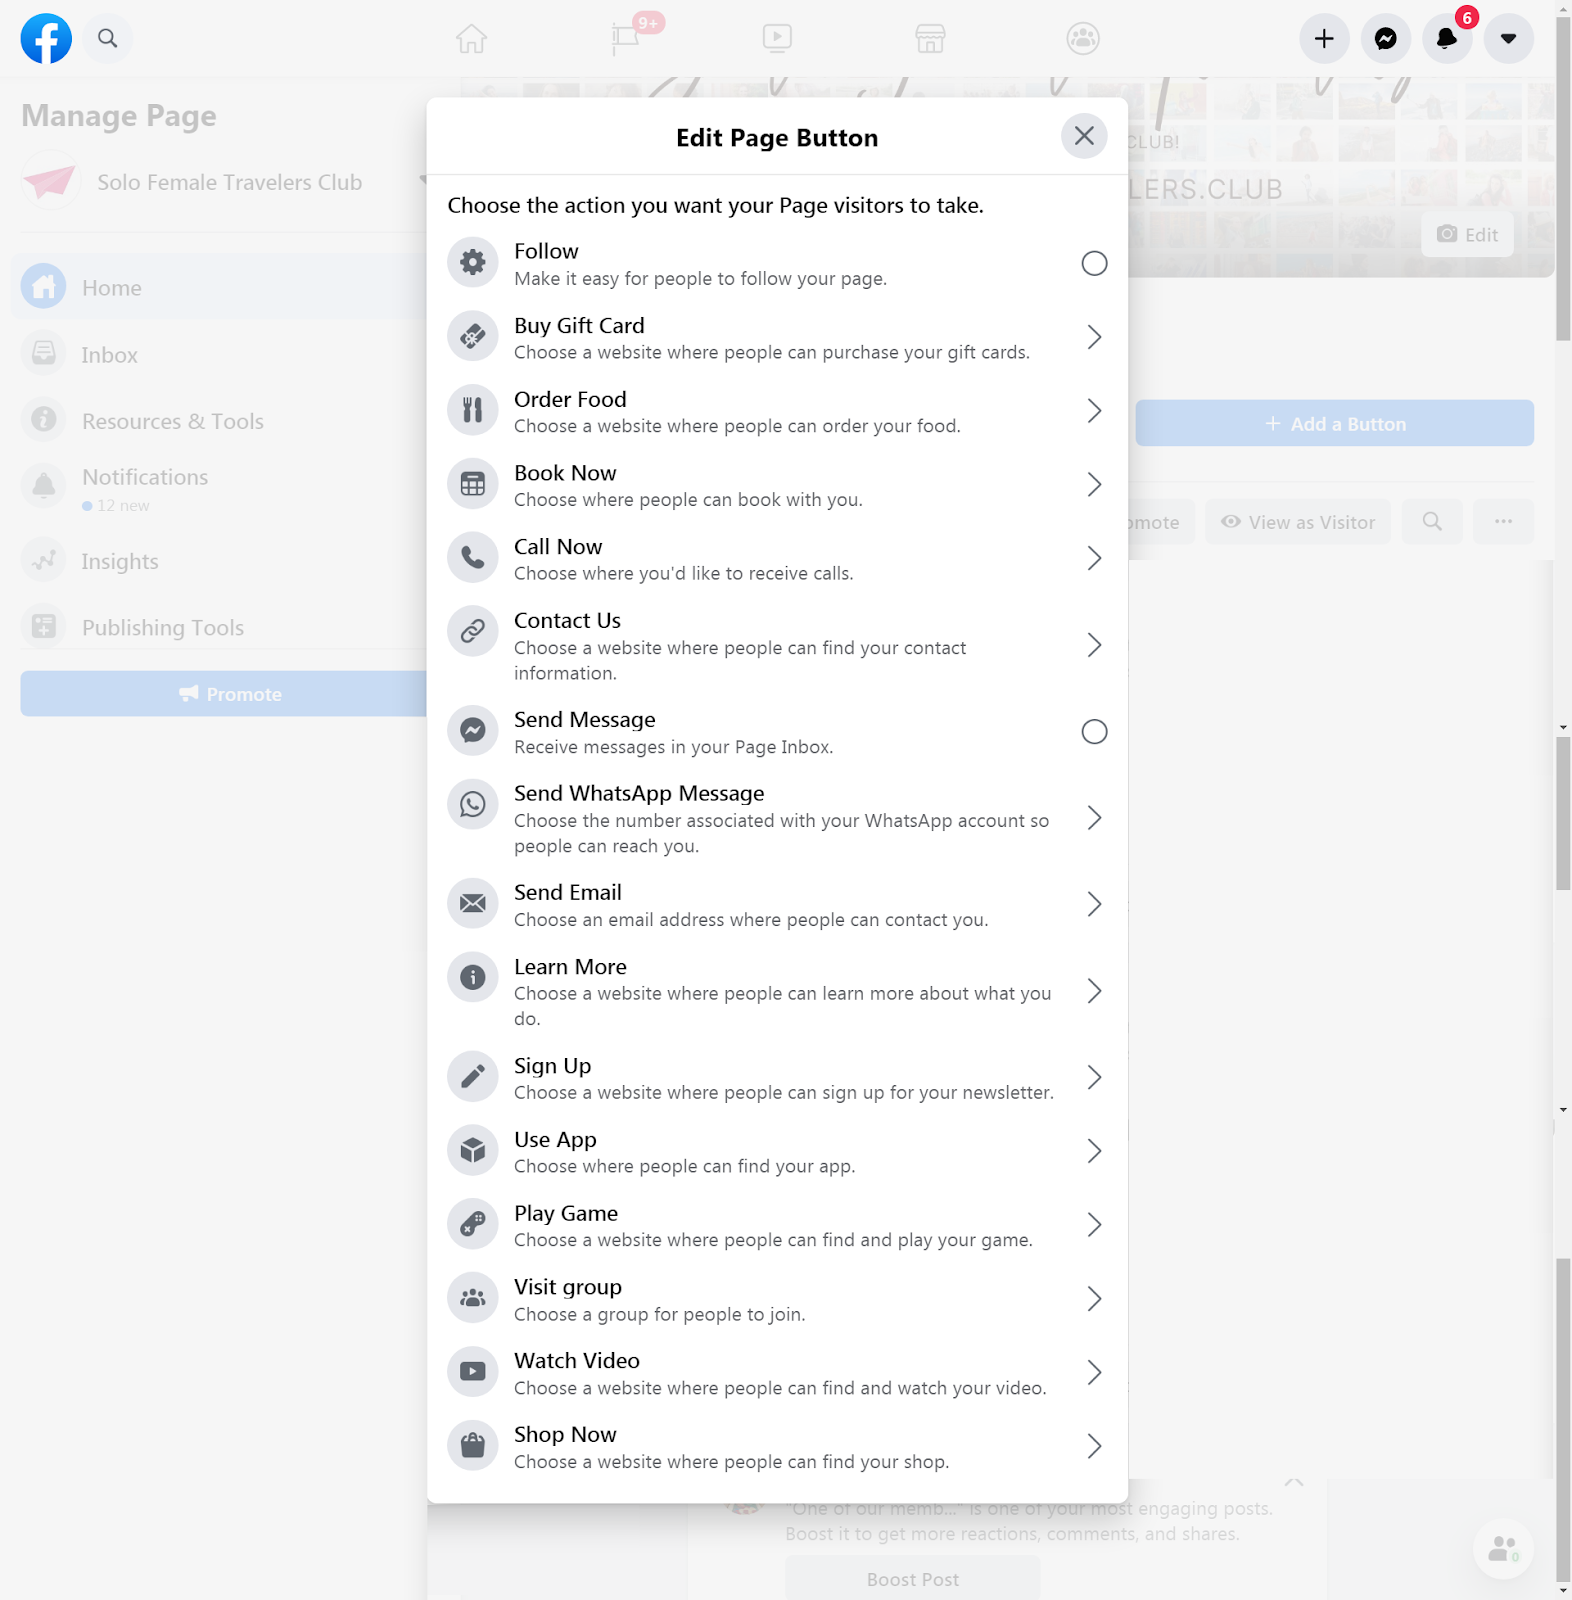Search the page using the magnifier button
This screenshot has width=1572, height=1600.
(1432, 522)
